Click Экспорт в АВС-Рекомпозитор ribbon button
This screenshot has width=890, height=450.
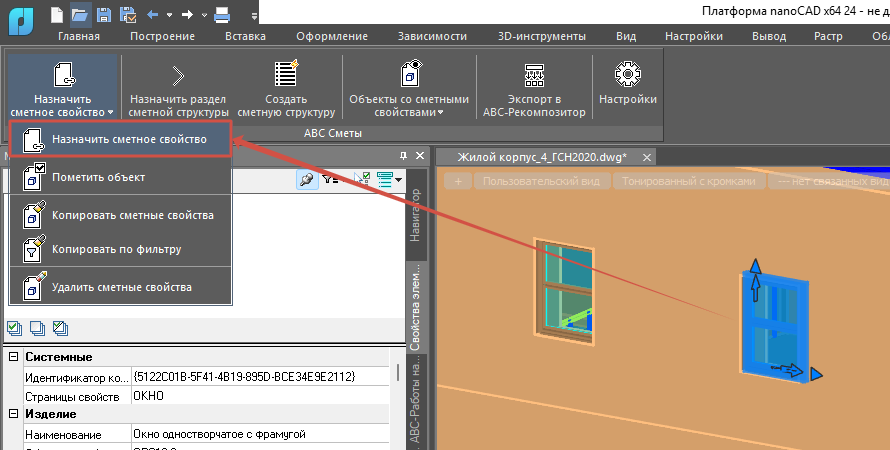coord(534,88)
